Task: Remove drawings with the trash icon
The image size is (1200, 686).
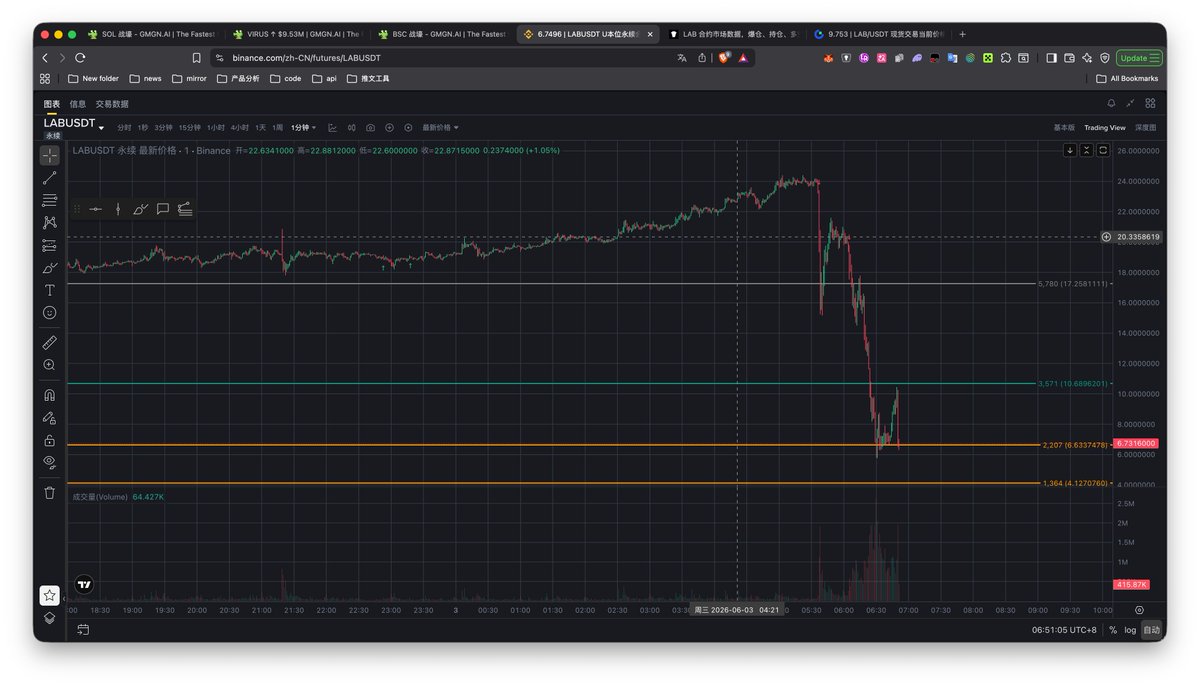Action: pos(49,492)
